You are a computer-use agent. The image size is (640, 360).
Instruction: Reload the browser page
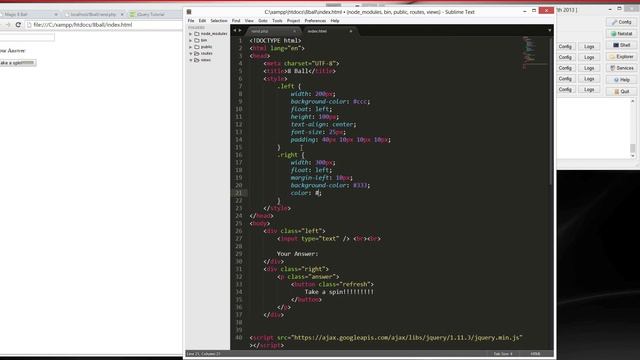[18, 25]
